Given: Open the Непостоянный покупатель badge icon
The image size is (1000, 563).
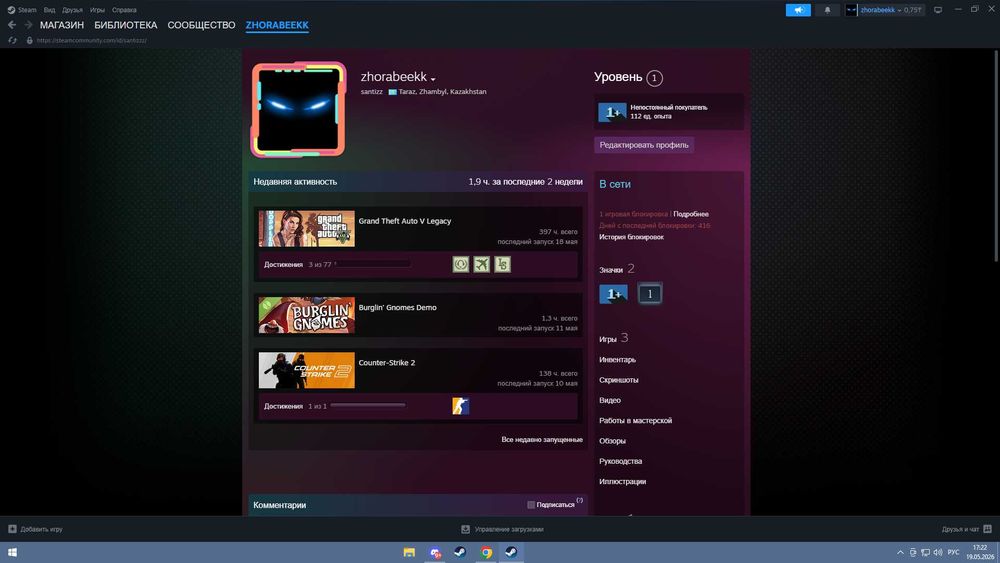Looking at the screenshot, I should click(x=612, y=112).
